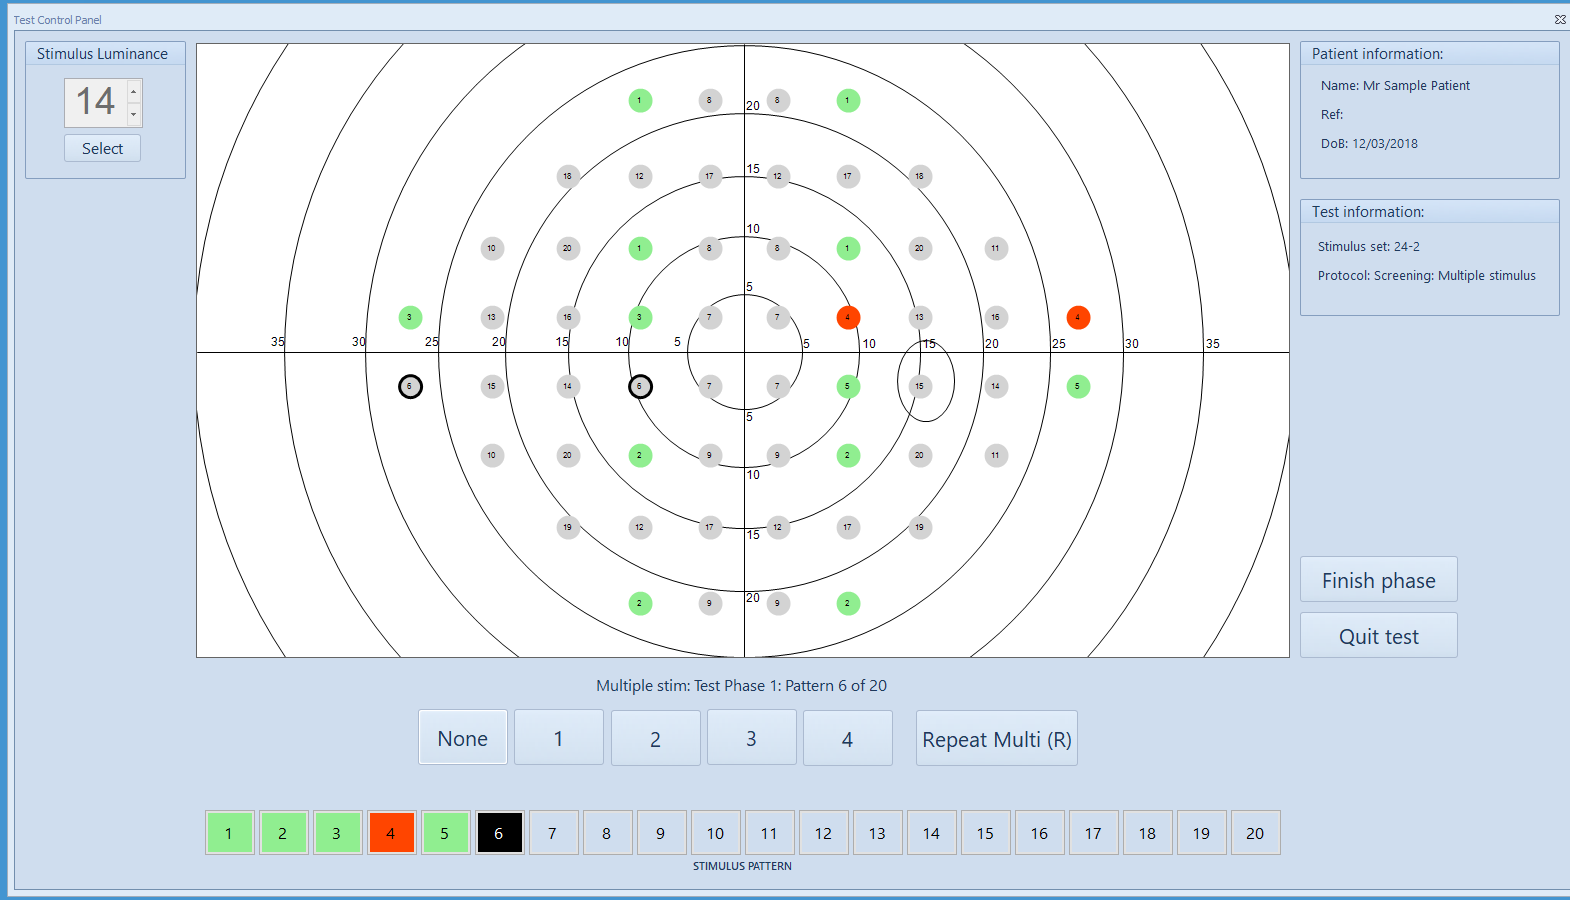
Task: Close the Test Control Panel window
Action: tap(1559, 19)
